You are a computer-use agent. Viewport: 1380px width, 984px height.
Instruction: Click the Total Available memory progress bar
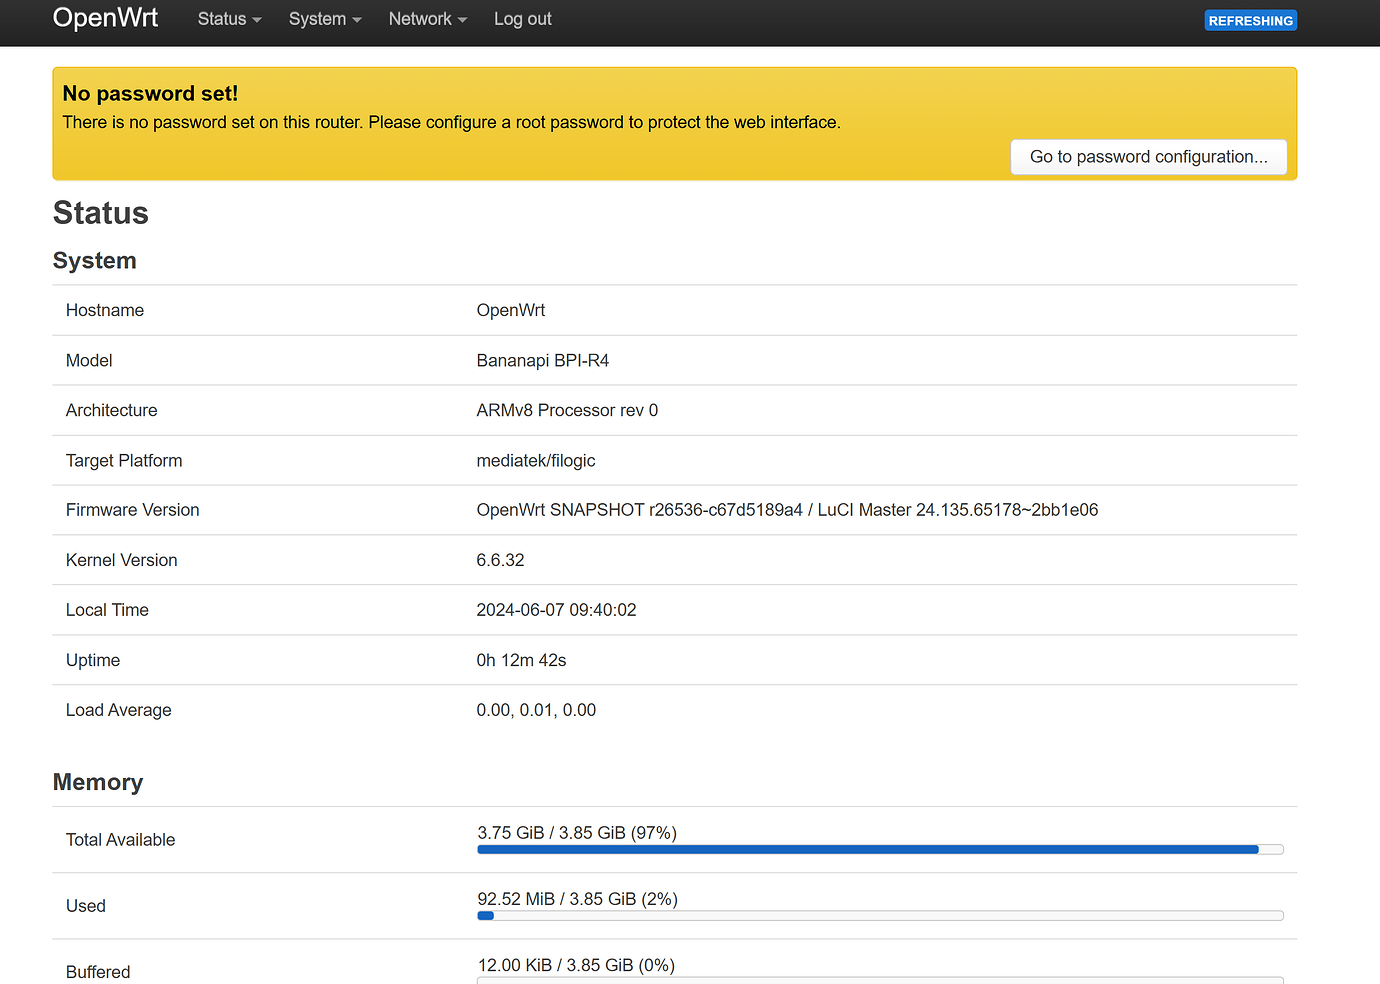(880, 849)
